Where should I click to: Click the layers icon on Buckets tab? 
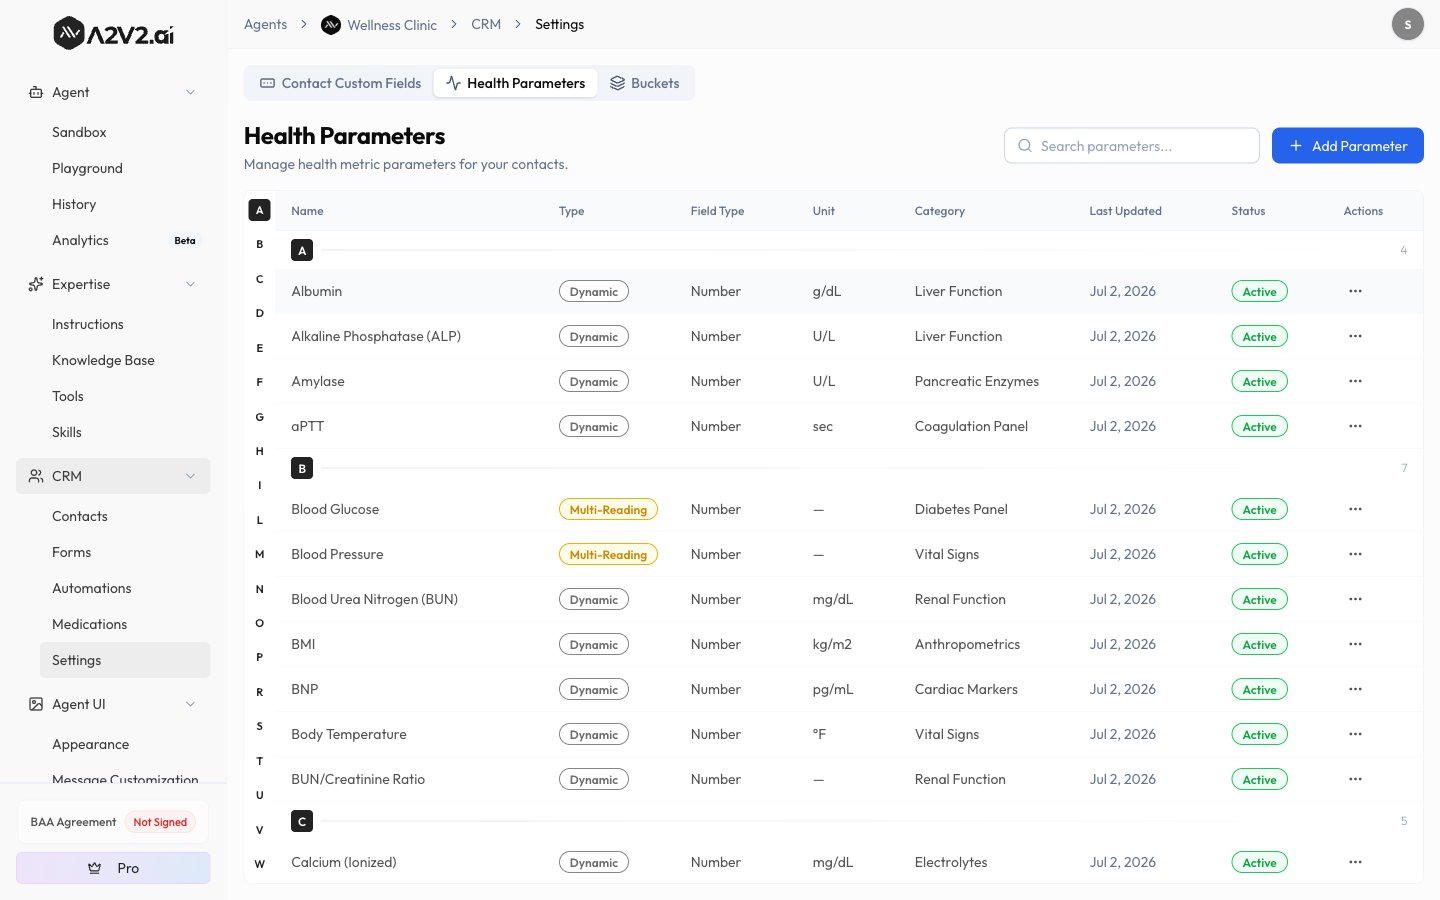tap(617, 83)
